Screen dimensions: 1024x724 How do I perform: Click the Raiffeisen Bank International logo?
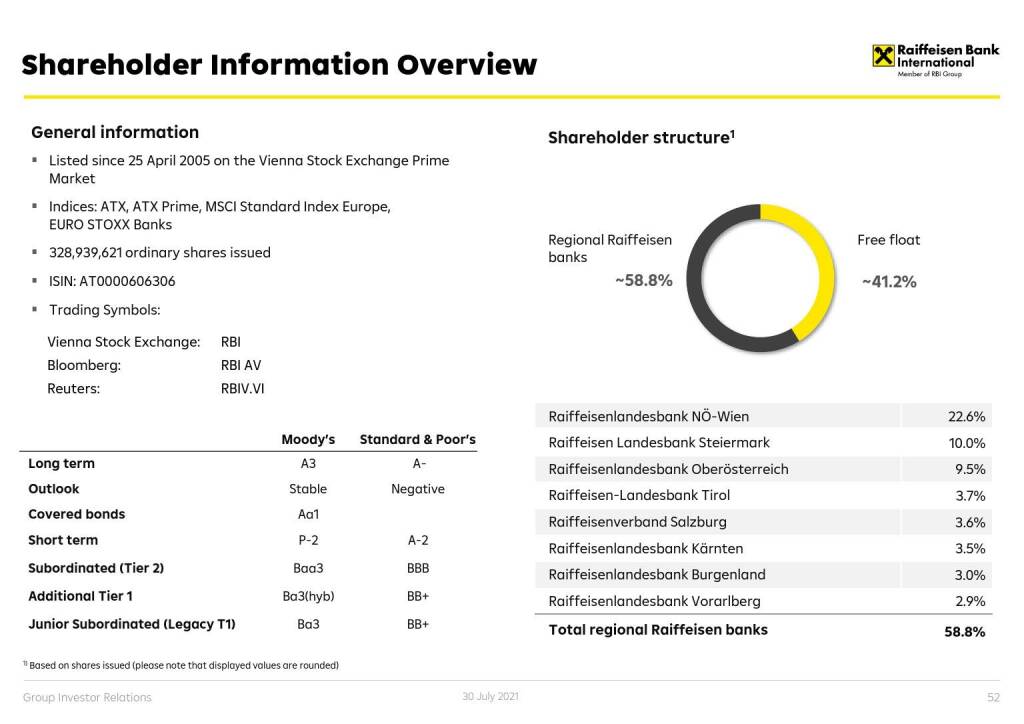coord(934,57)
